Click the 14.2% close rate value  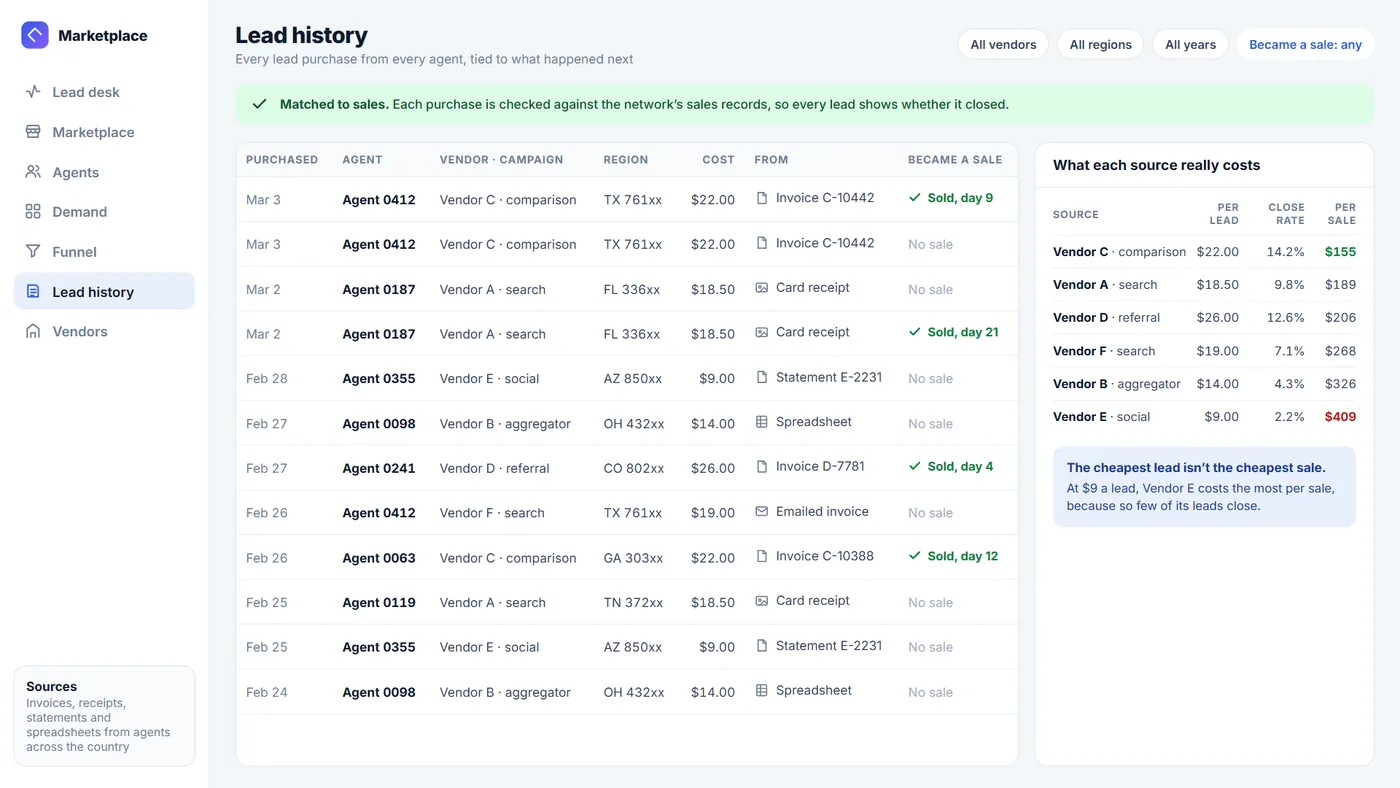point(1285,252)
